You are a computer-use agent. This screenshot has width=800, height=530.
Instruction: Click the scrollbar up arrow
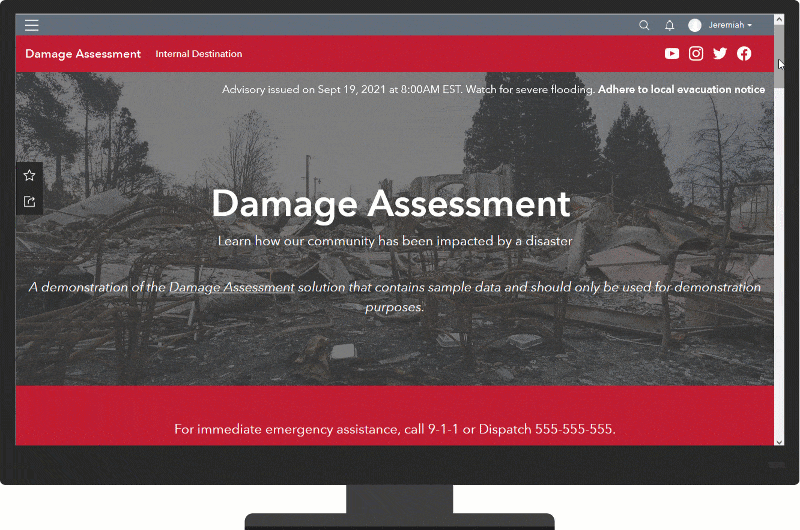(779, 19)
